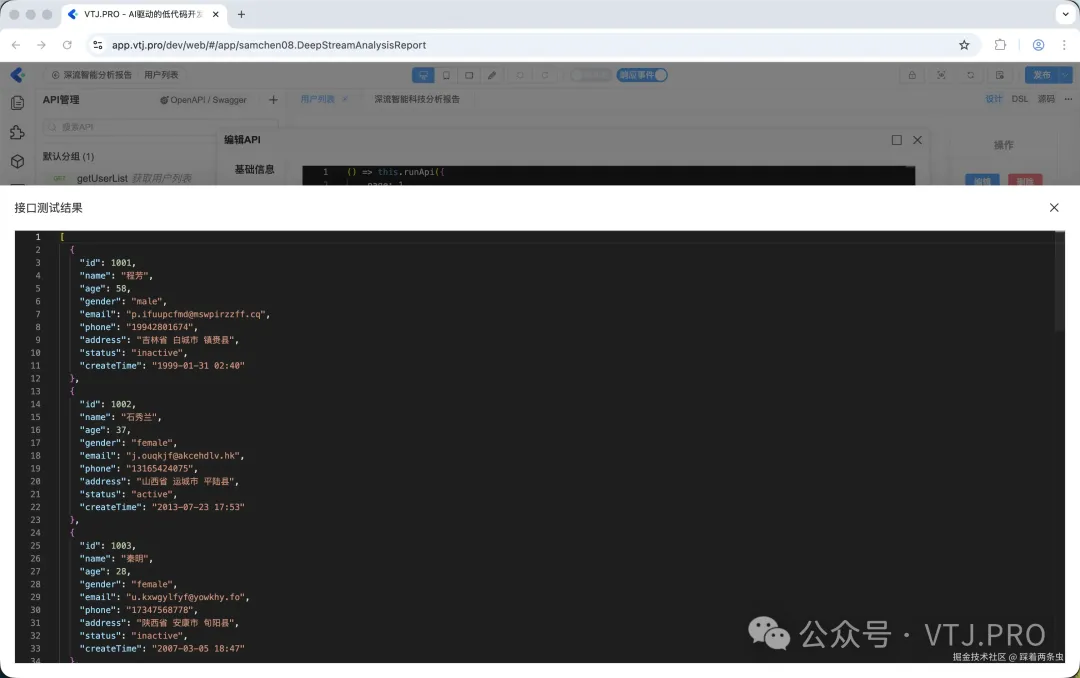Toggle the grey switch left of 响应事件
This screenshot has width=1080, height=678.
(590, 75)
